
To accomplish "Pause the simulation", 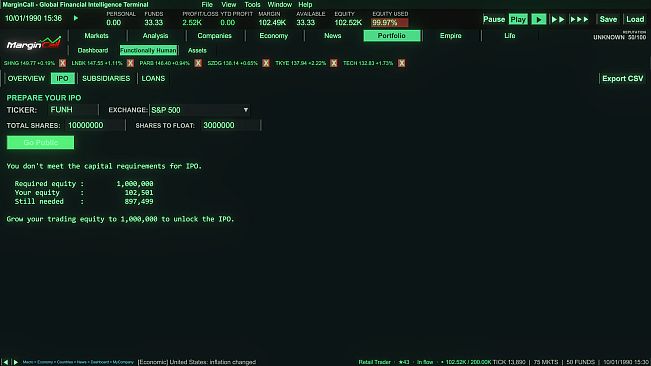I will (x=494, y=19).
